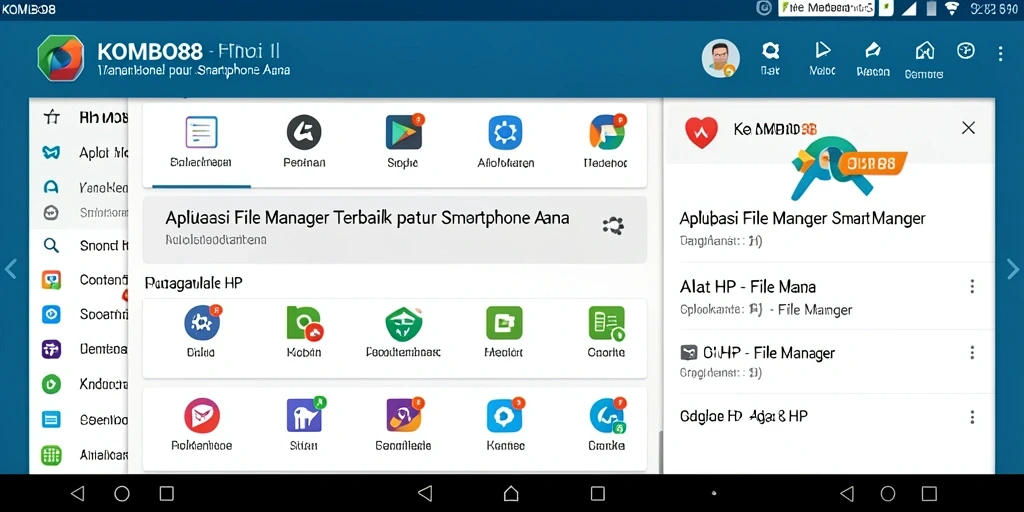Open the three-dot overflow menu in header
Image resolution: width=1024 pixels, height=512 pixels.
tap(1000, 54)
